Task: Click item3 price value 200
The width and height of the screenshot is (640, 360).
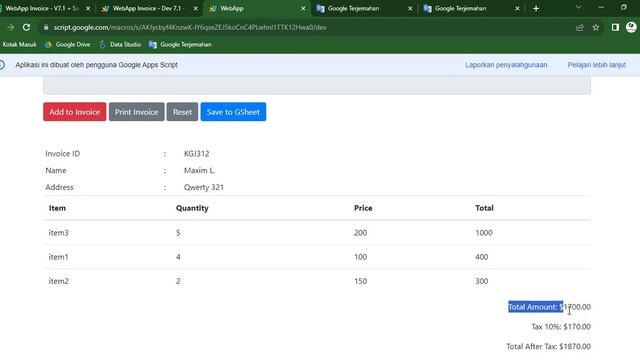Action: (360, 233)
